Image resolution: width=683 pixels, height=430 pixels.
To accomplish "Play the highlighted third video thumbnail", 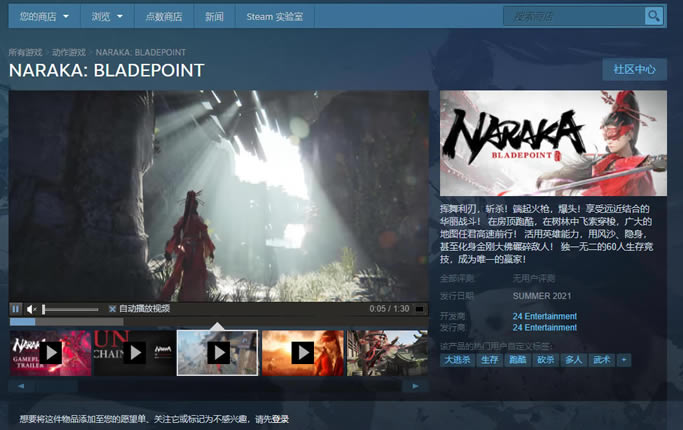I will point(217,353).
